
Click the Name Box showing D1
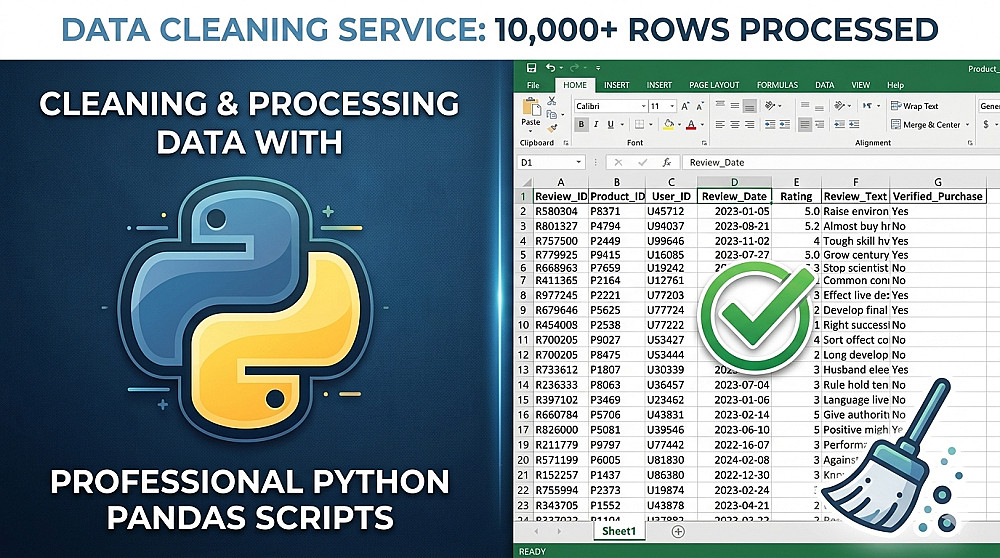tap(551, 162)
